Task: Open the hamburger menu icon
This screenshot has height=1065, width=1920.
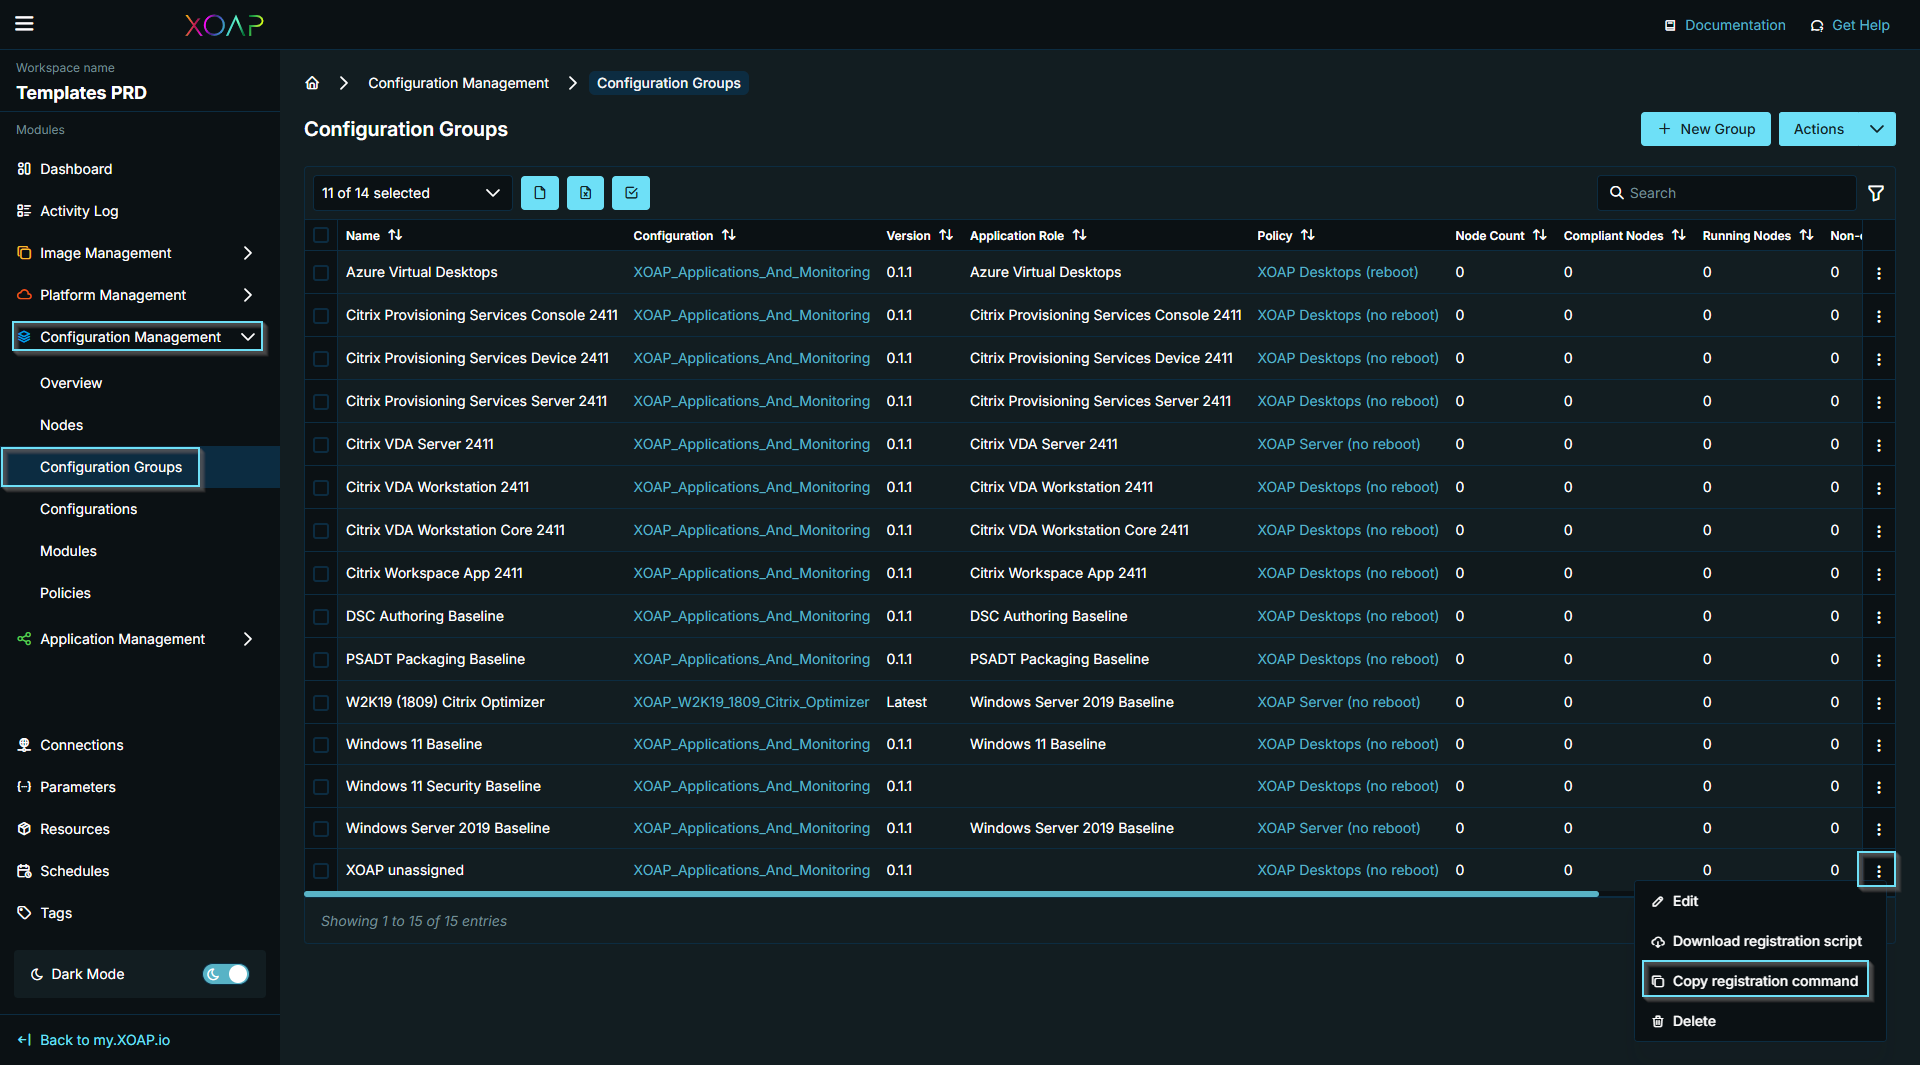Action: (x=24, y=23)
